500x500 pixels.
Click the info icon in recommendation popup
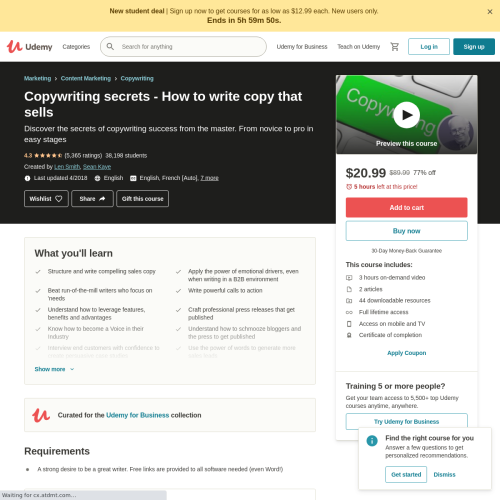pos(372,441)
